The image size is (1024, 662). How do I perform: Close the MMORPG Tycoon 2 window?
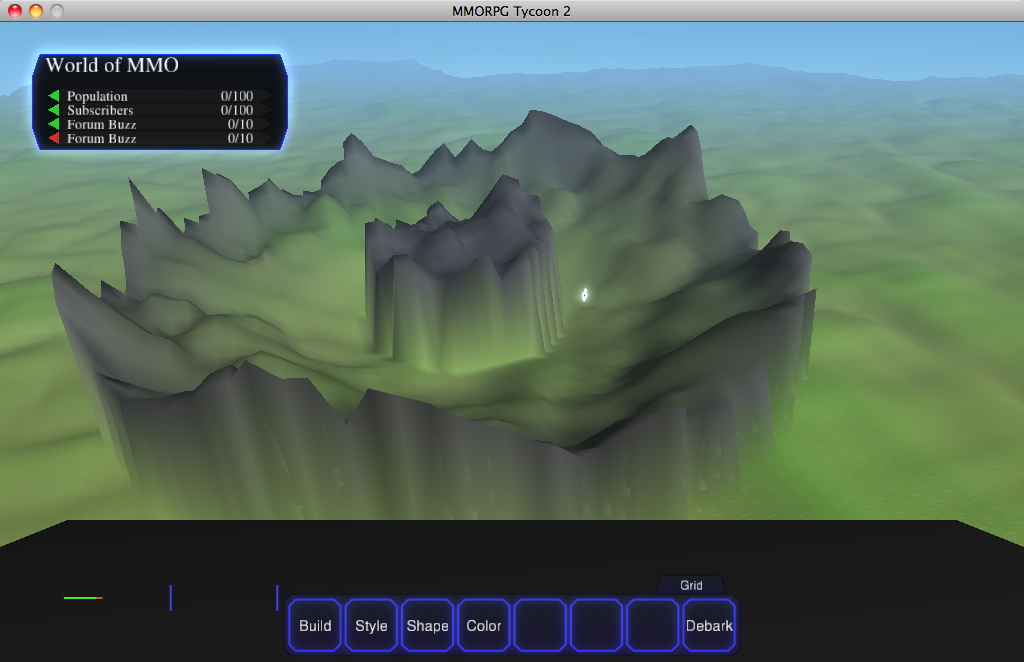pyautogui.click(x=14, y=11)
